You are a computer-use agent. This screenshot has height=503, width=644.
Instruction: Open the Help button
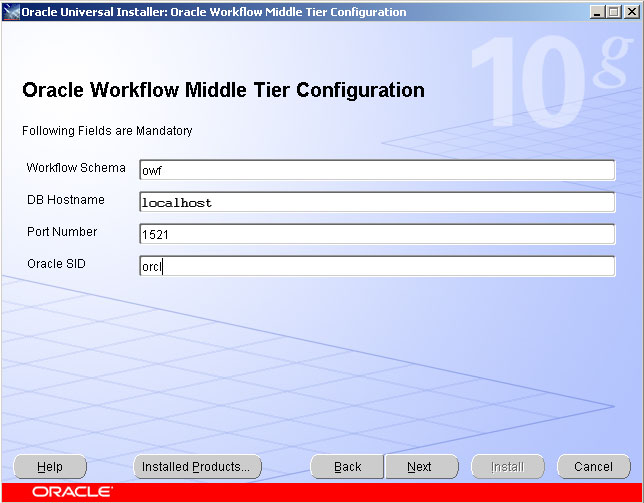(x=50, y=467)
